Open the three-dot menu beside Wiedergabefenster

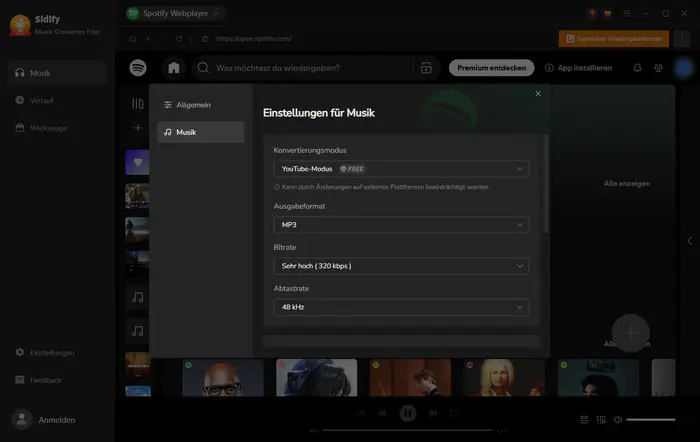pos(682,39)
